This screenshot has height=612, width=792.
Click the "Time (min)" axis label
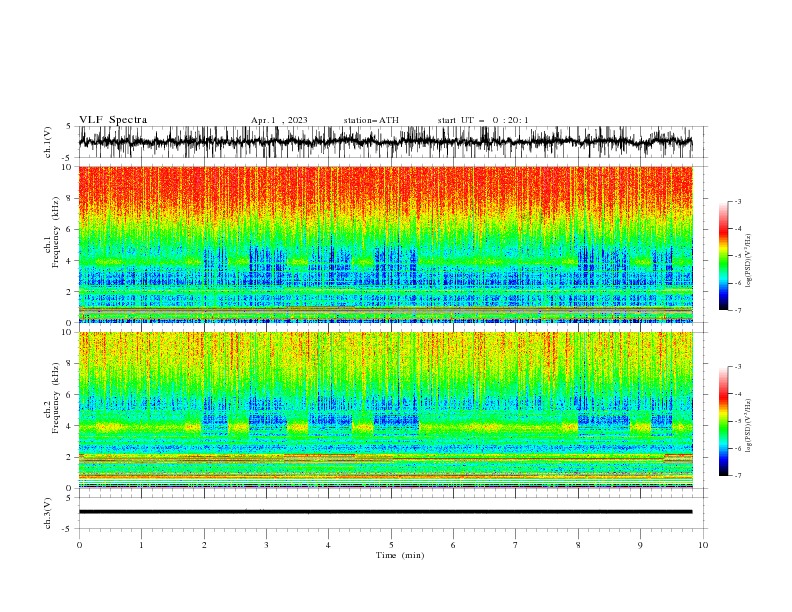point(400,555)
